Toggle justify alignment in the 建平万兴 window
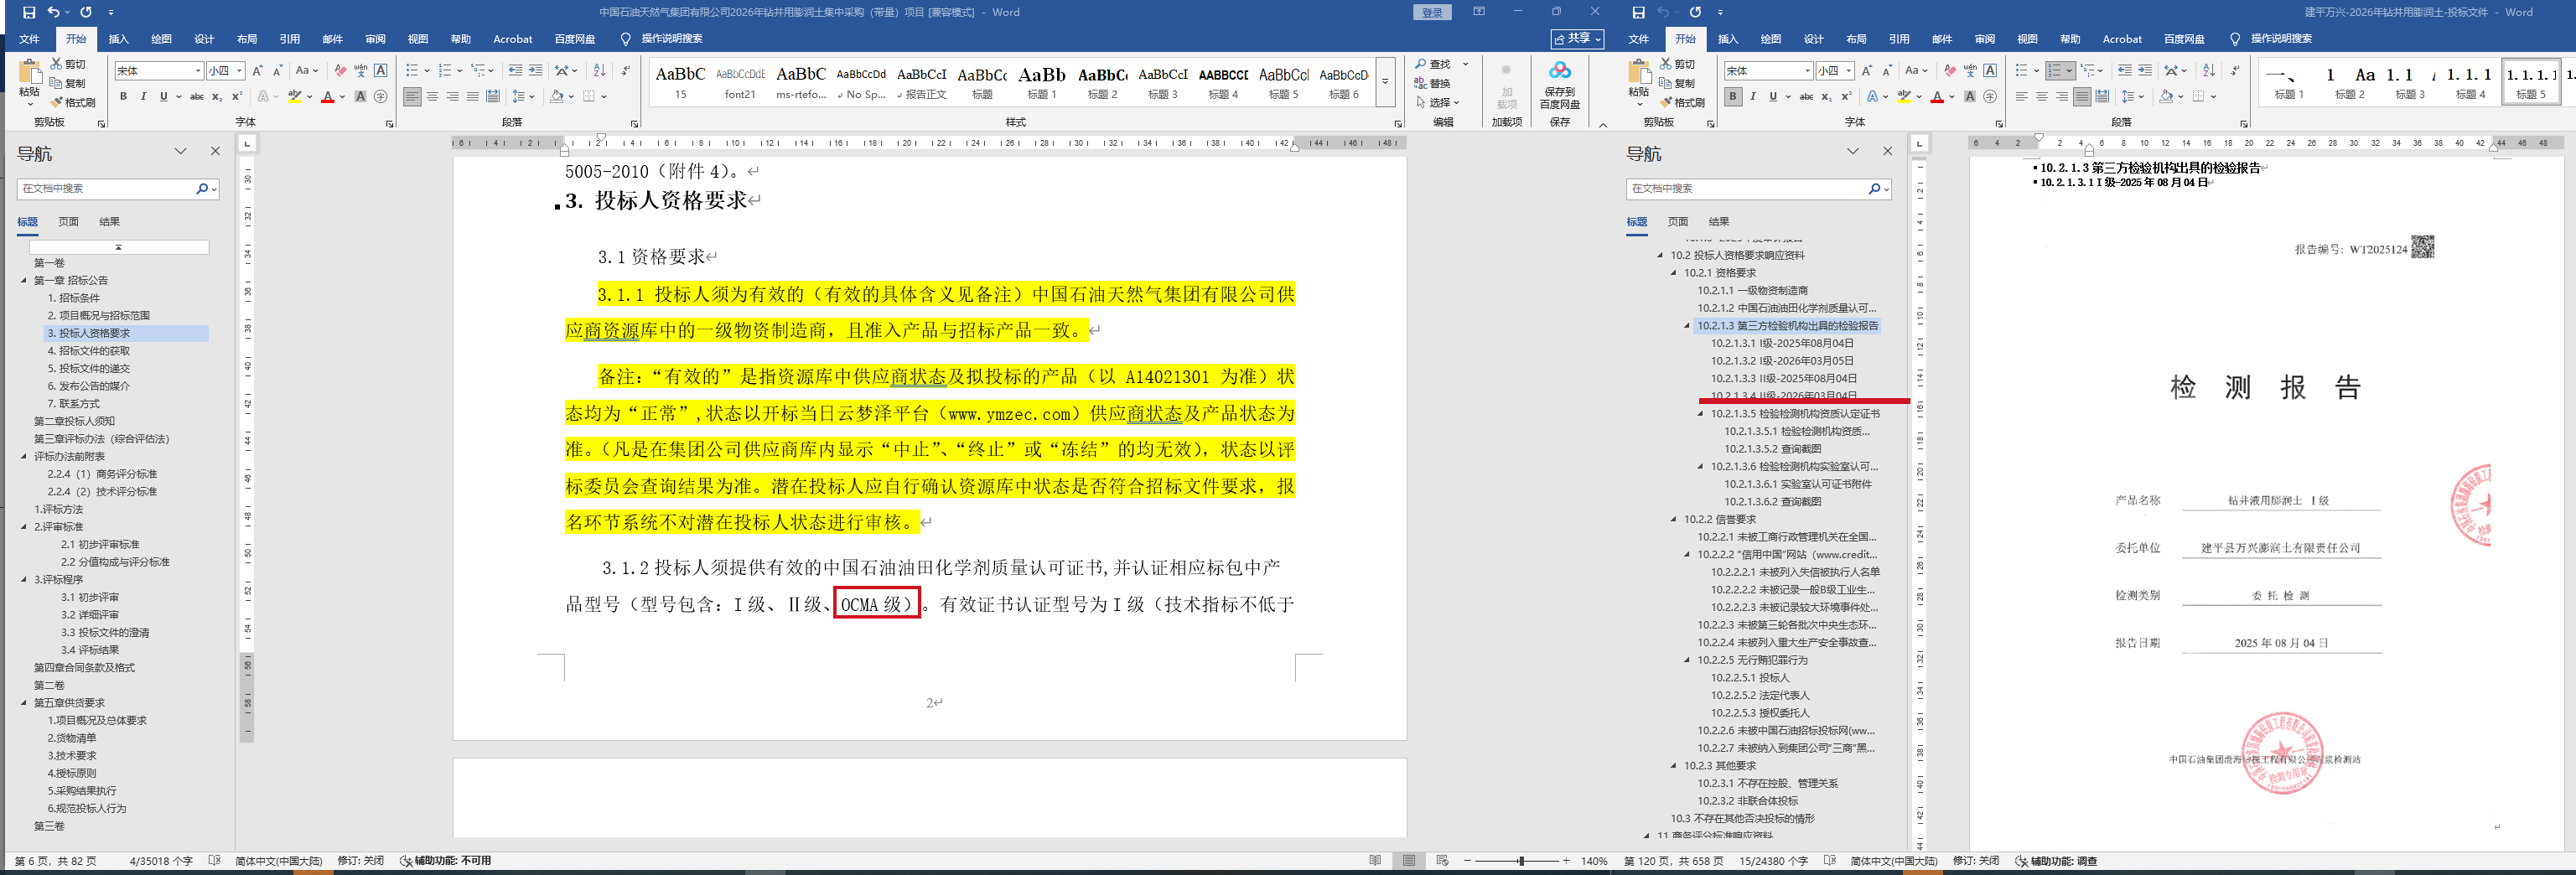 pyautogui.click(x=2081, y=96)
